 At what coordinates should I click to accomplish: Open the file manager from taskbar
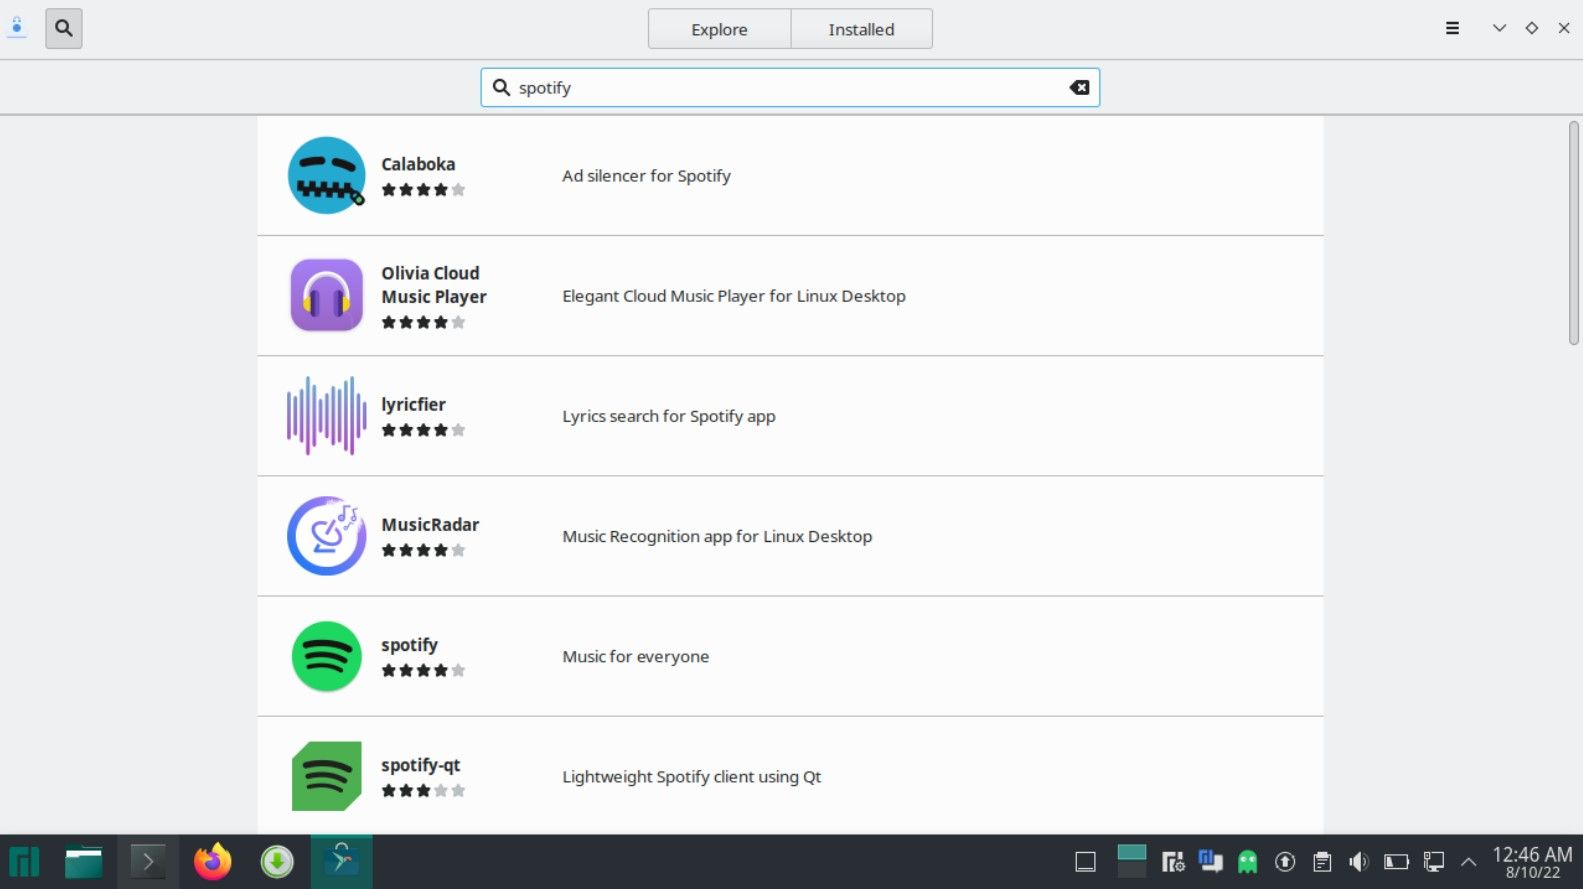(x=83, y=861)
